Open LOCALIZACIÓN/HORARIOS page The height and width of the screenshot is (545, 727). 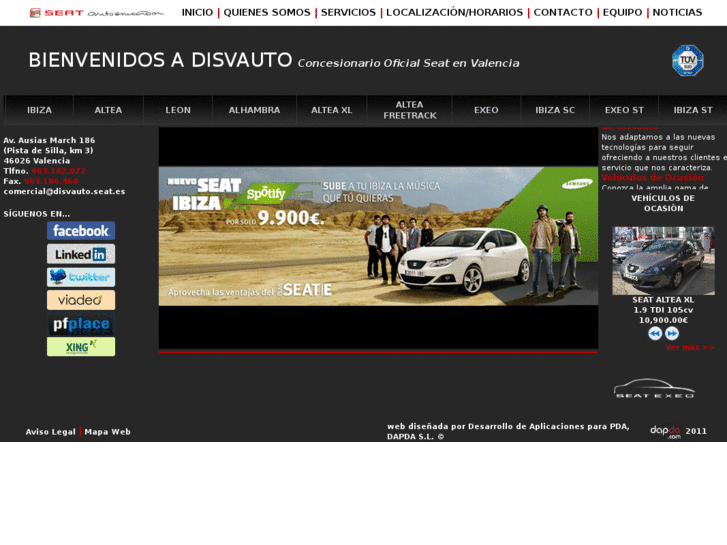tap(454, 13)
